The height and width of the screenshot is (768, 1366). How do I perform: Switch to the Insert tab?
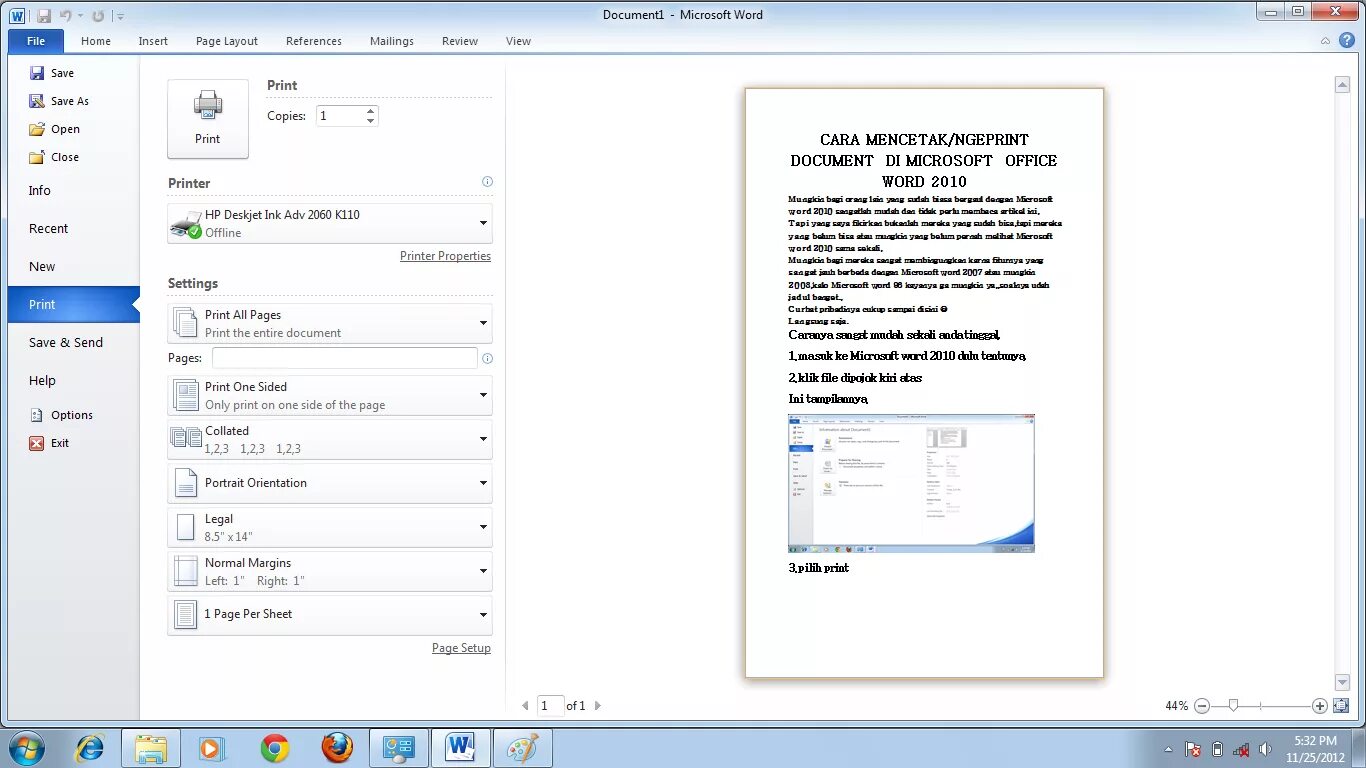(153, 41)
